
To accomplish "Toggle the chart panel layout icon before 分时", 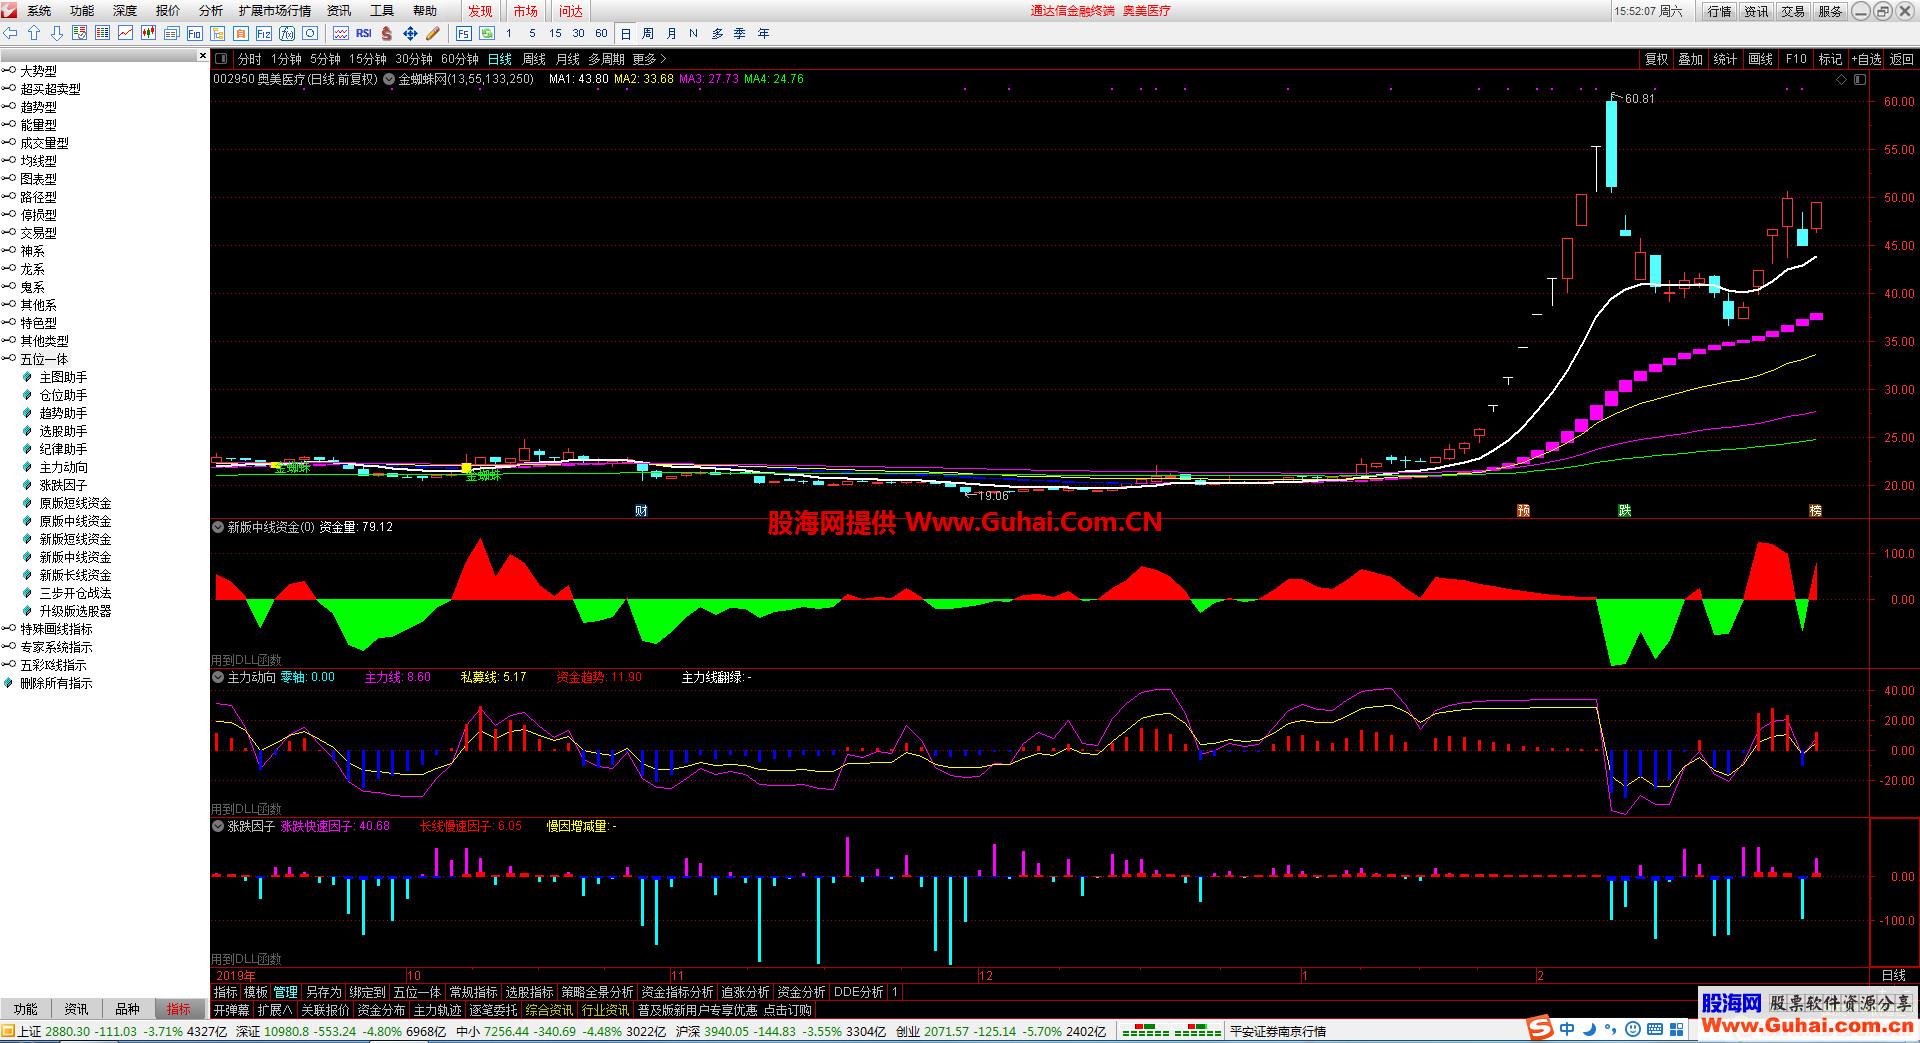I will [221, 59].
